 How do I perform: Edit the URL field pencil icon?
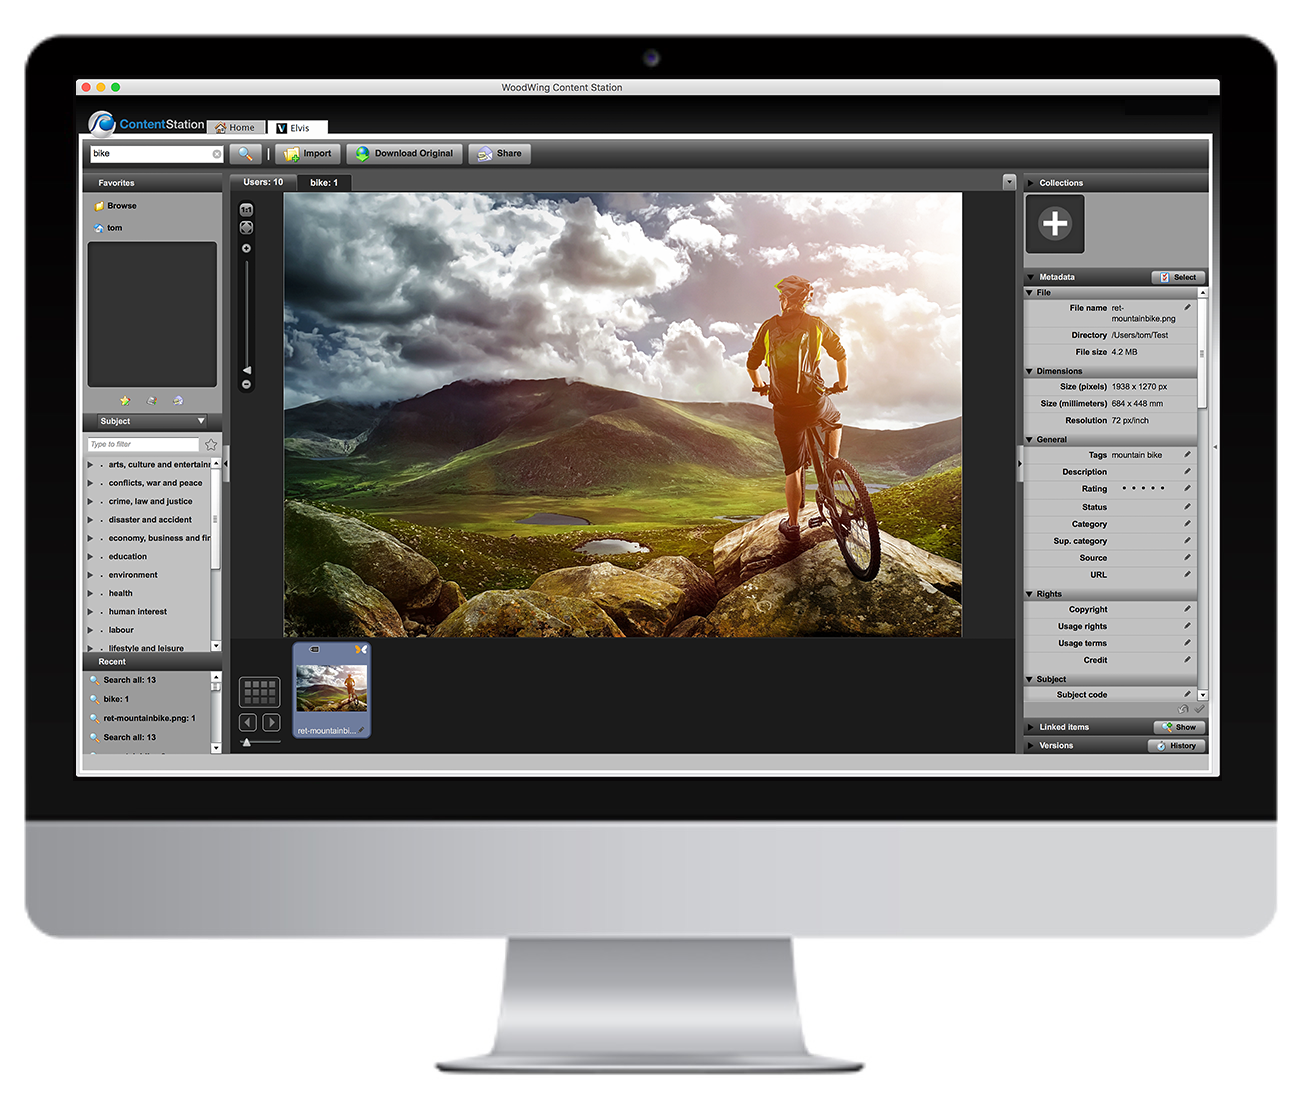tap(1187, 575)
